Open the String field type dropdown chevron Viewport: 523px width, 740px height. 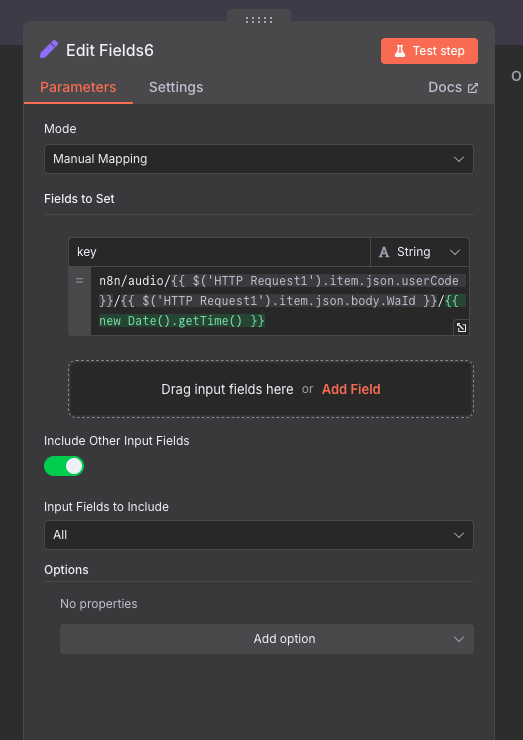pyautogui.click(x=455, y=252)
